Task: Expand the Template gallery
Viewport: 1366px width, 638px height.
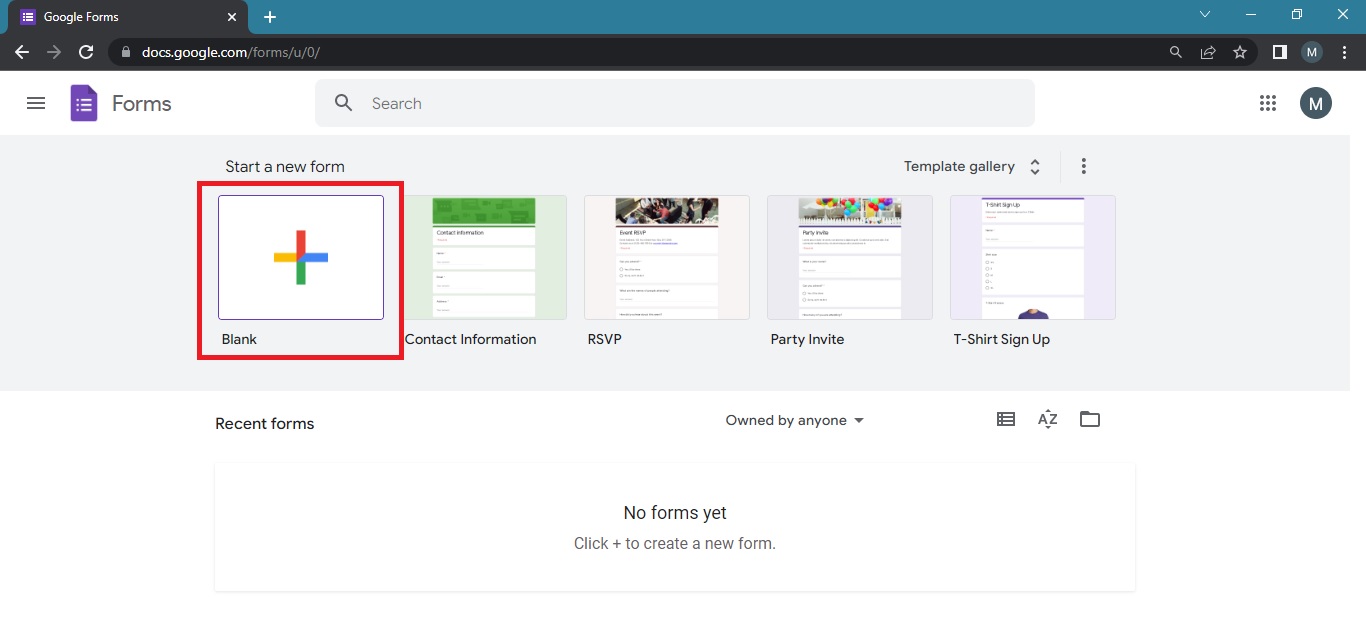Action: [972, 167]
